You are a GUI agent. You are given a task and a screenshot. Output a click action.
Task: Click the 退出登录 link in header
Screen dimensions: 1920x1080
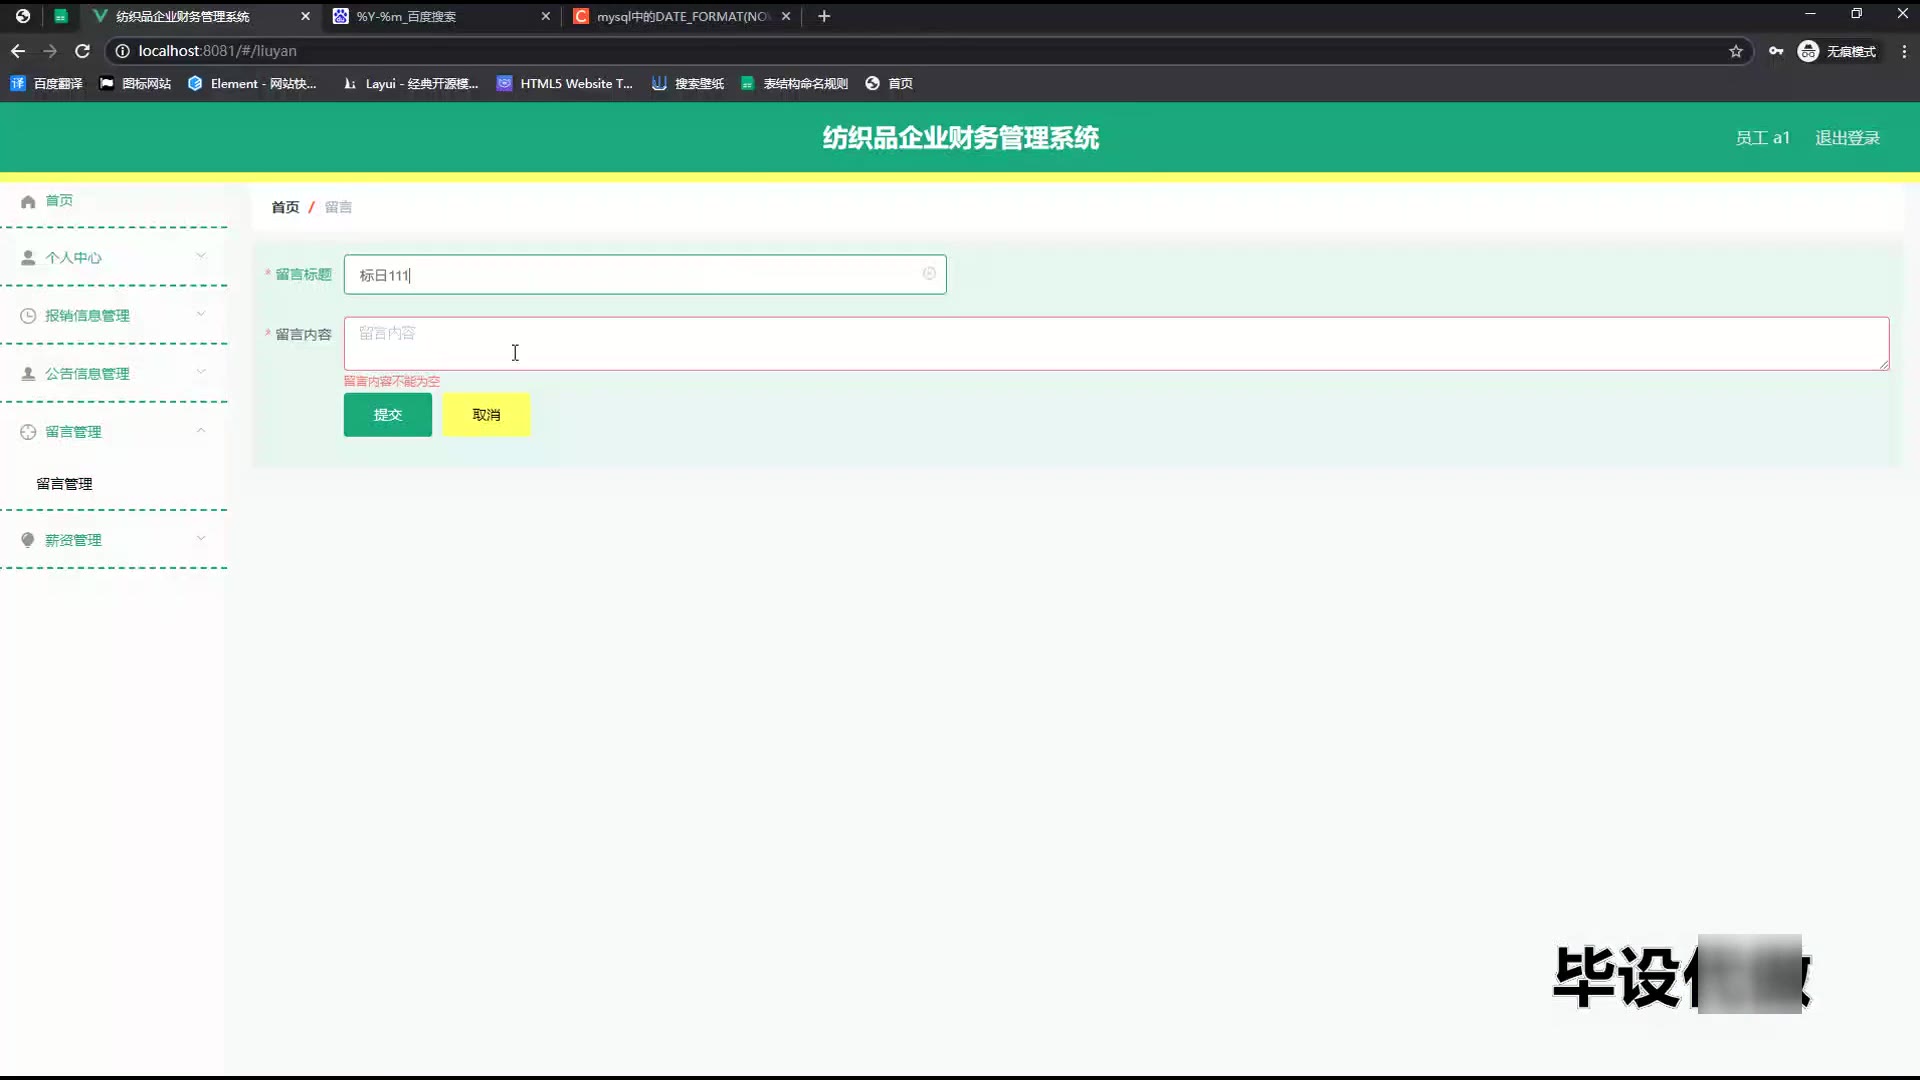(x=1847, y=138)
